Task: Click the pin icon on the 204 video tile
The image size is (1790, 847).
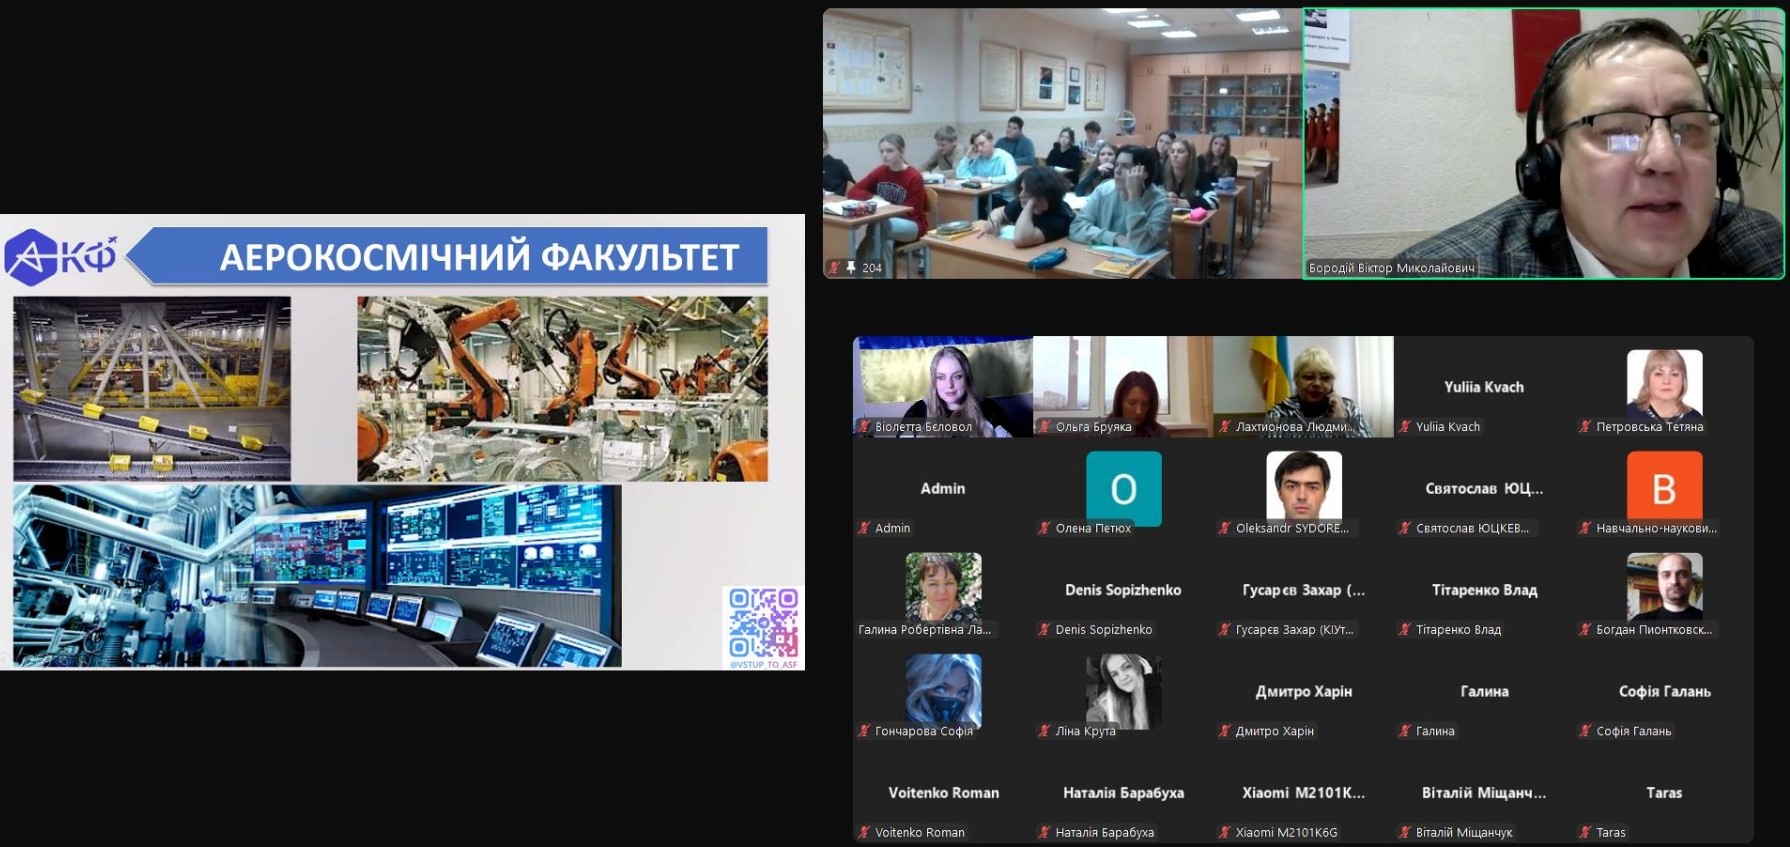Action: [851, 268]
